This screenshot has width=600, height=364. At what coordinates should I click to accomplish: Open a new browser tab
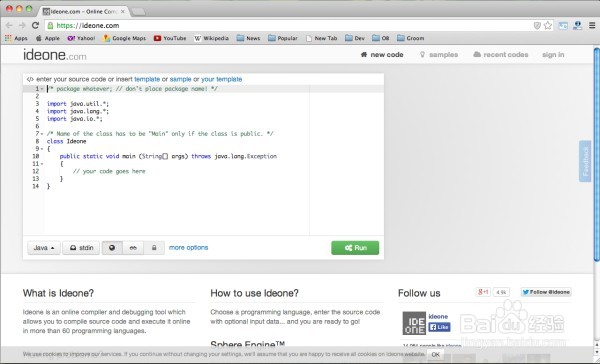click(x=139, y=12)
